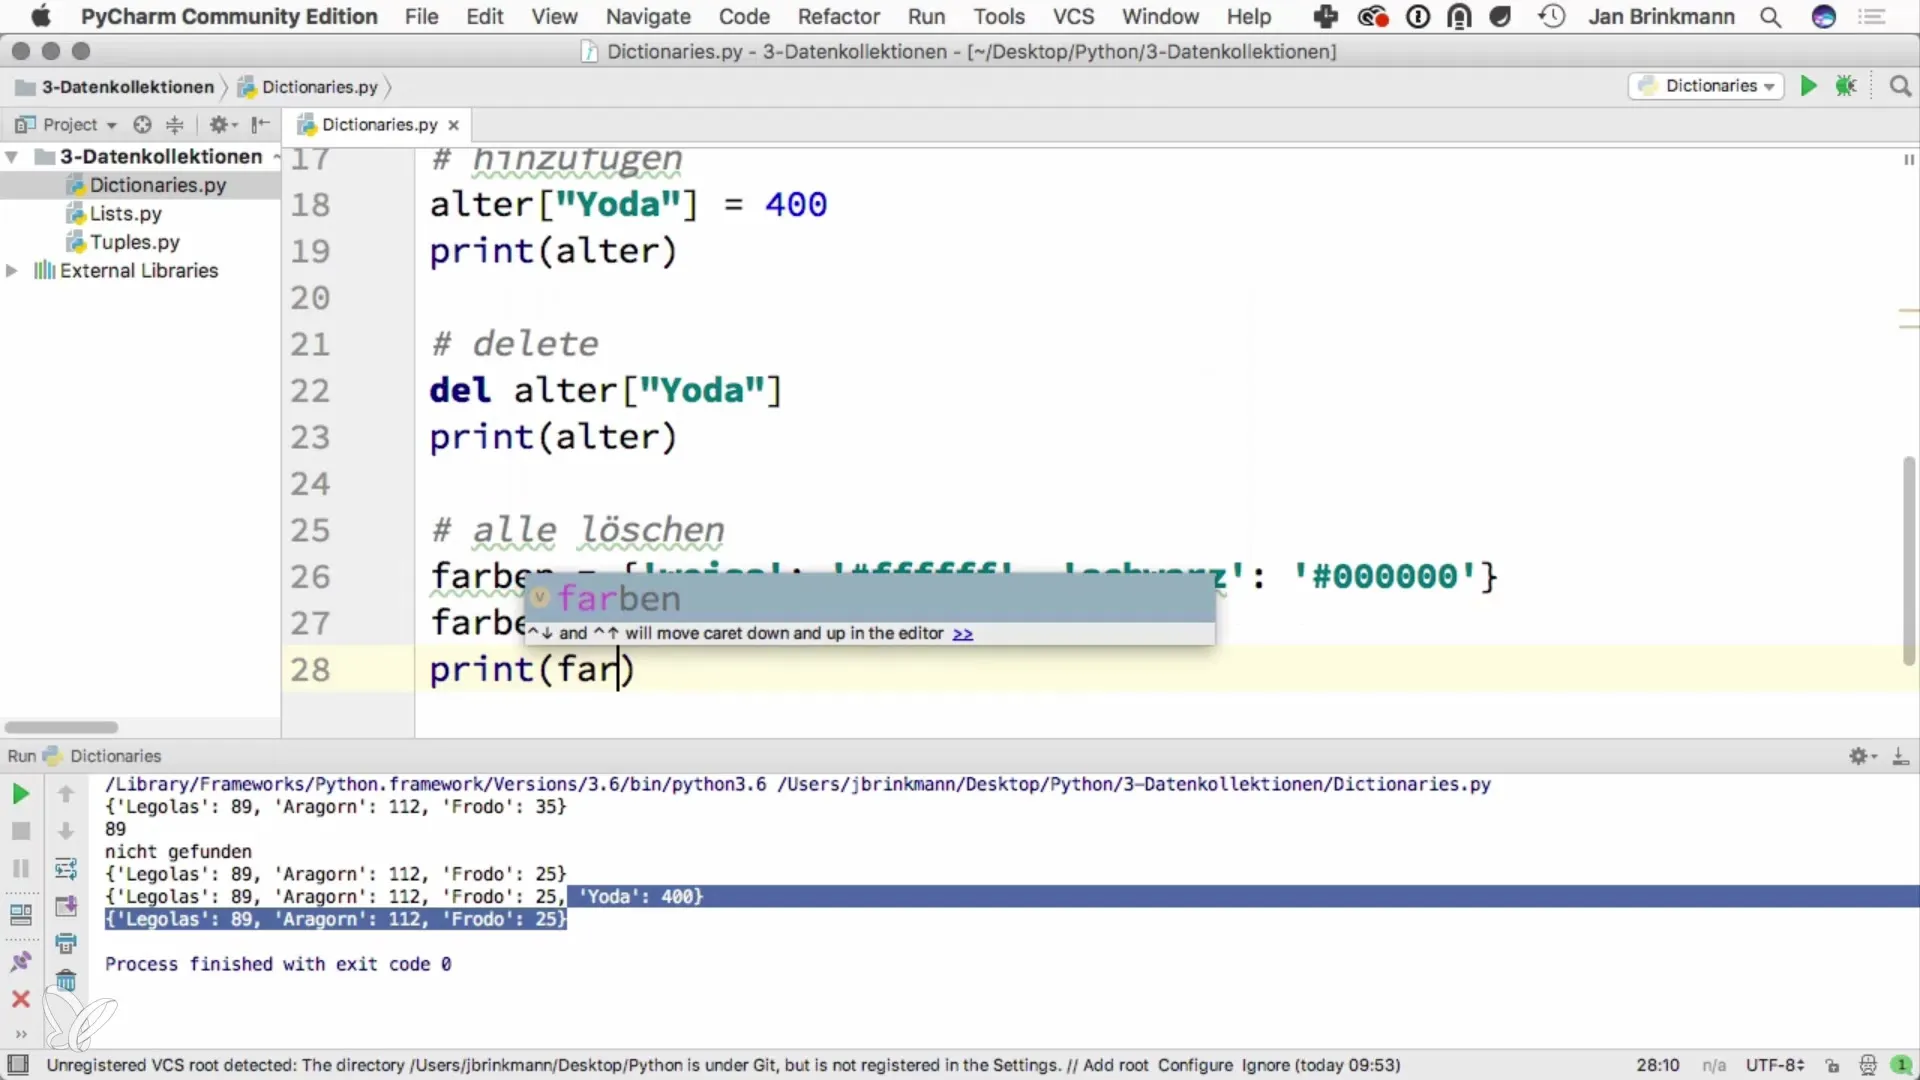This screenshot has height=1080, width=1920.
Task: Click Configure in VCS notification
Action: click(x=1195, y=1066)
